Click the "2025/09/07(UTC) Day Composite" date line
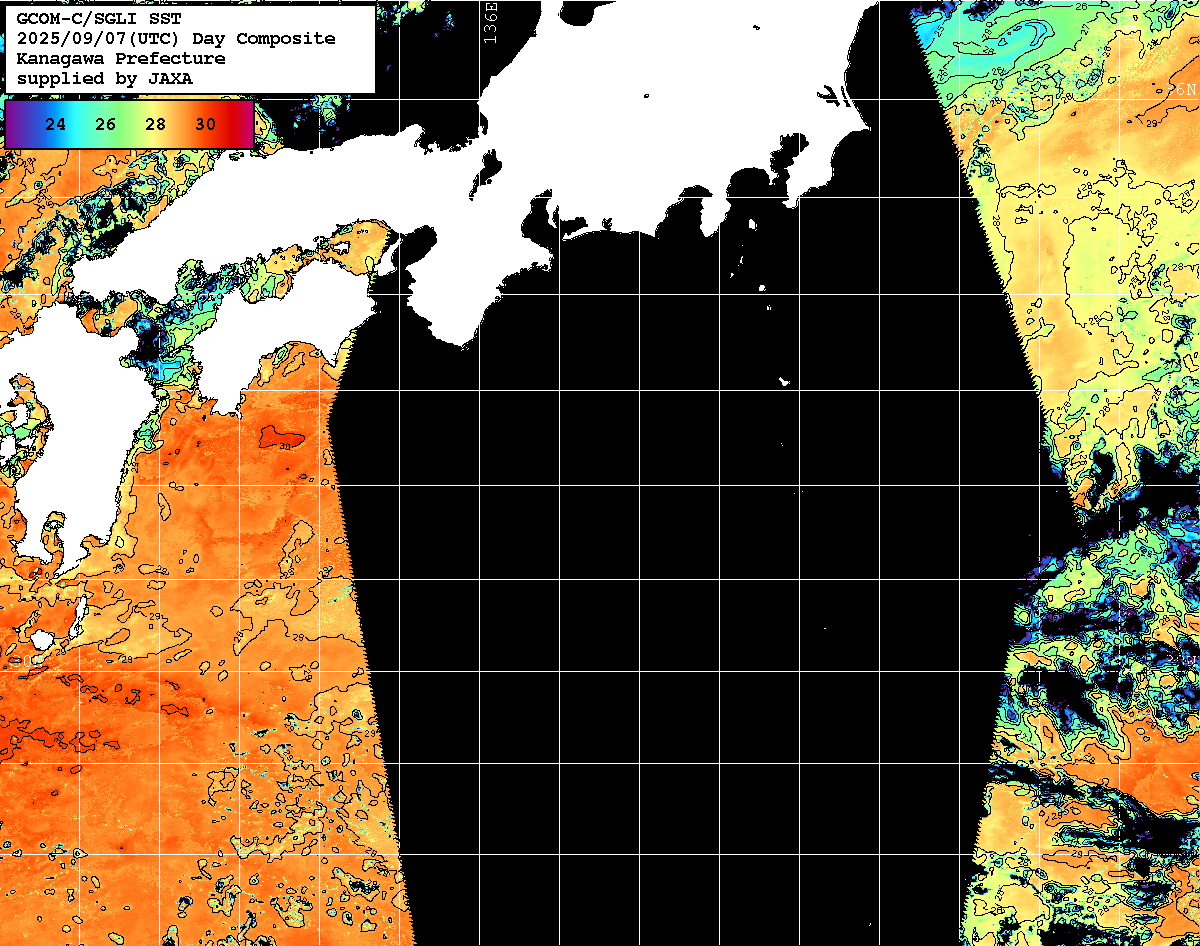 [x=176, y=38]
